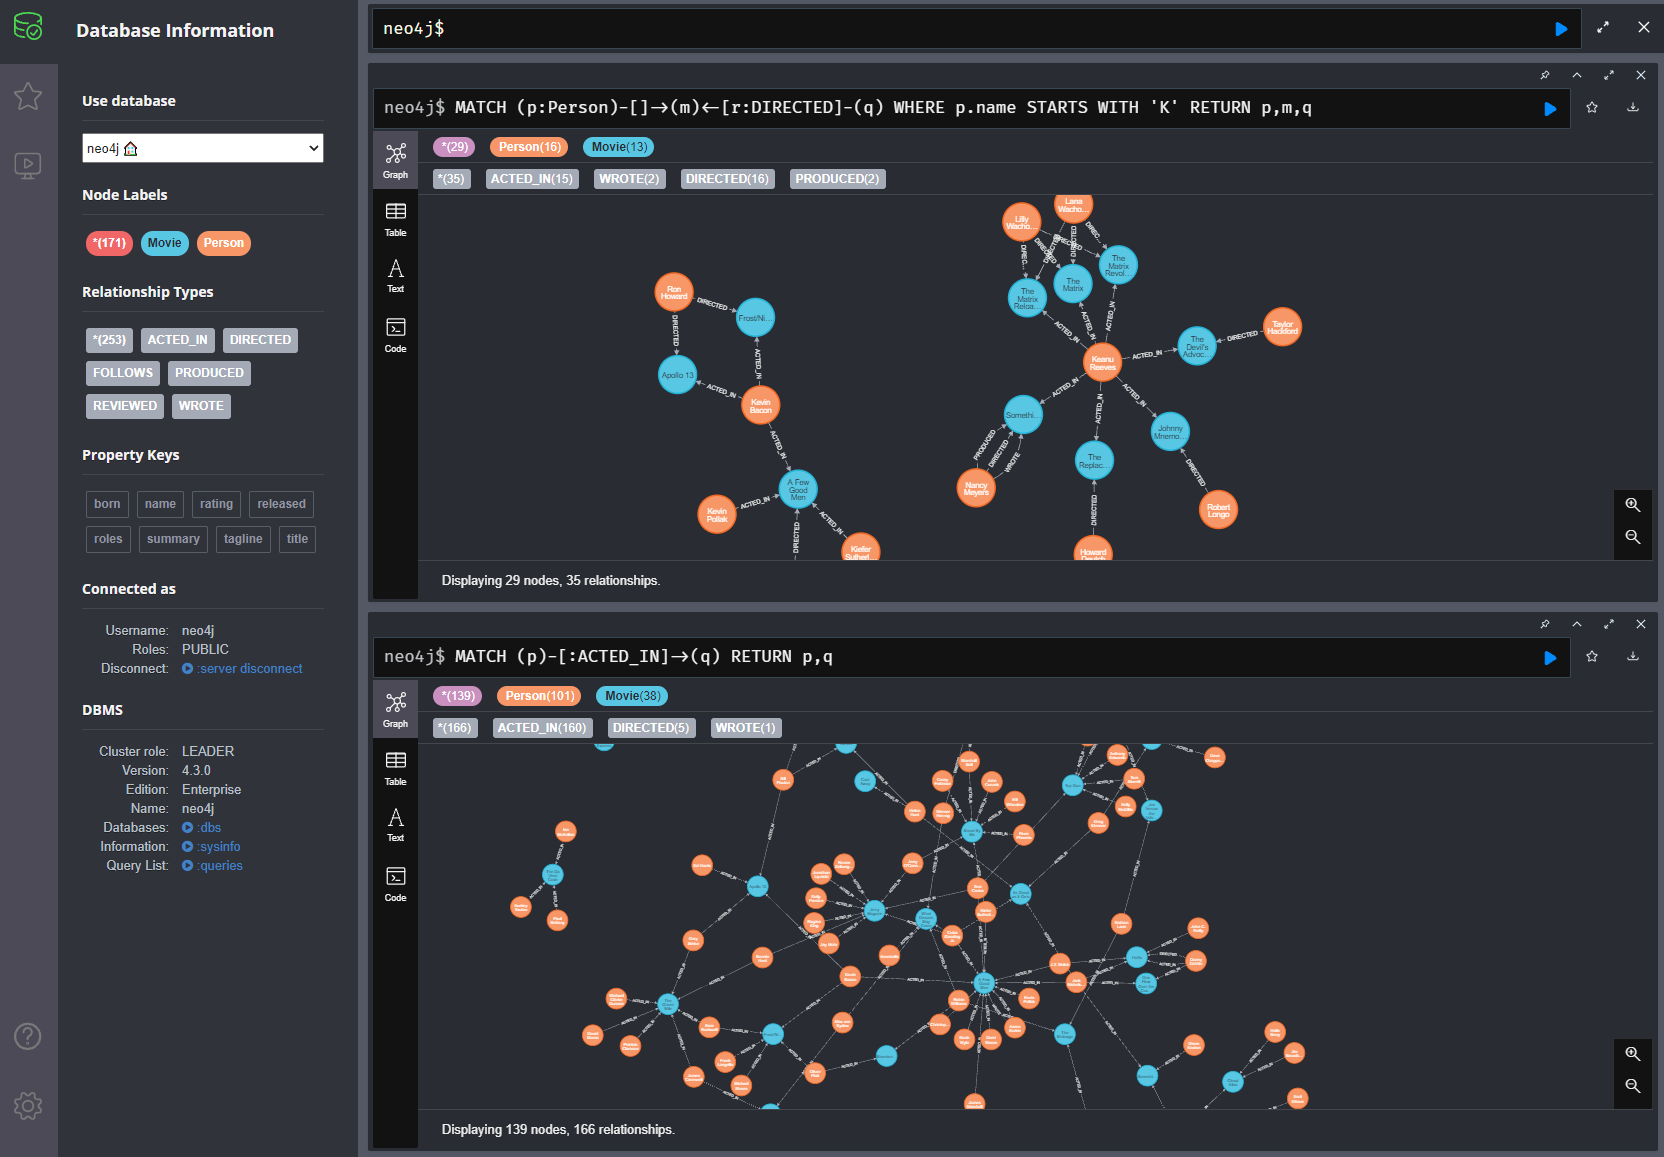Screen dimensions: 1664x1157
Task: Click Movie(38) label in second frame
Action: [x=632, y=696]
